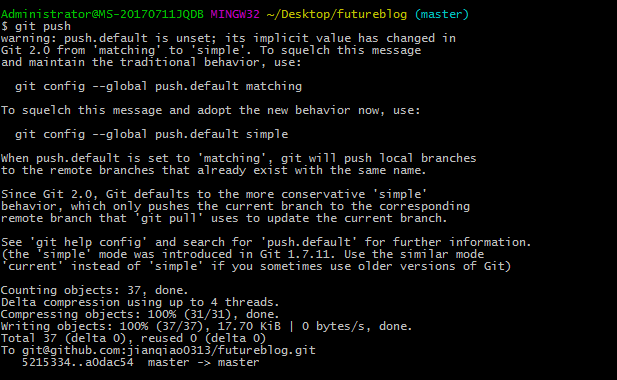Click 'When push.default is set to matching' line
This screenshot has height=380, width=617.
point(238,158)
